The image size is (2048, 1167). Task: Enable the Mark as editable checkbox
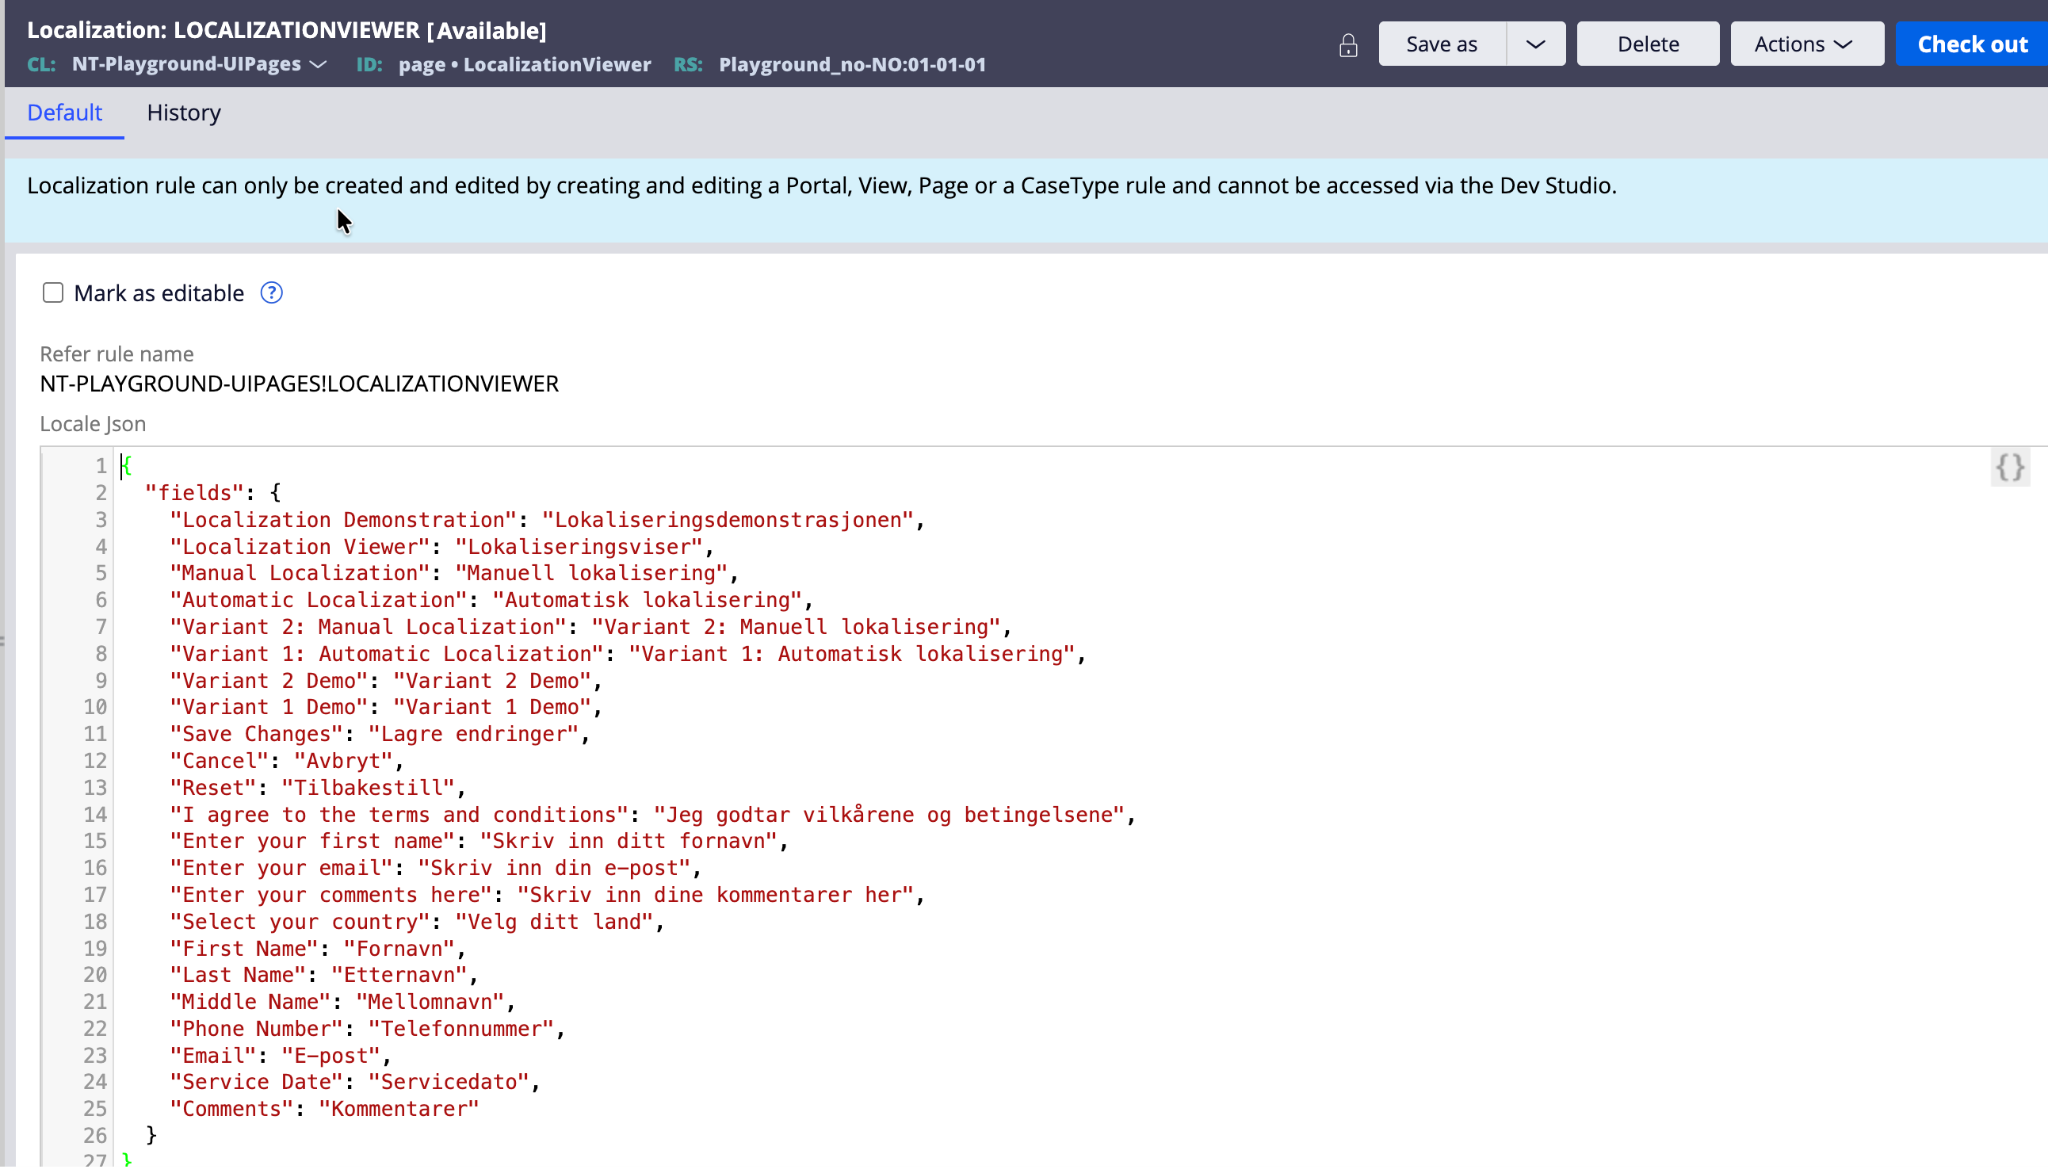[53, 293]
